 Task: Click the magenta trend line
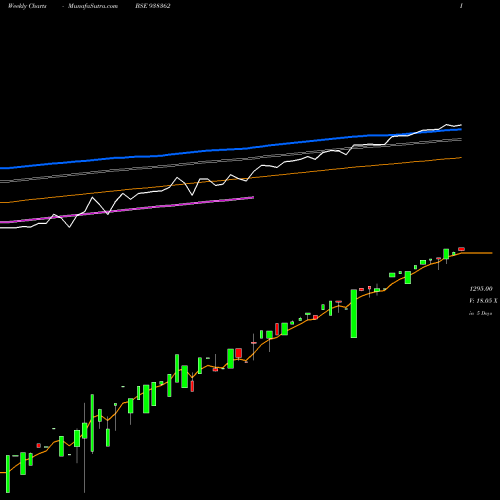pos(127,210)
